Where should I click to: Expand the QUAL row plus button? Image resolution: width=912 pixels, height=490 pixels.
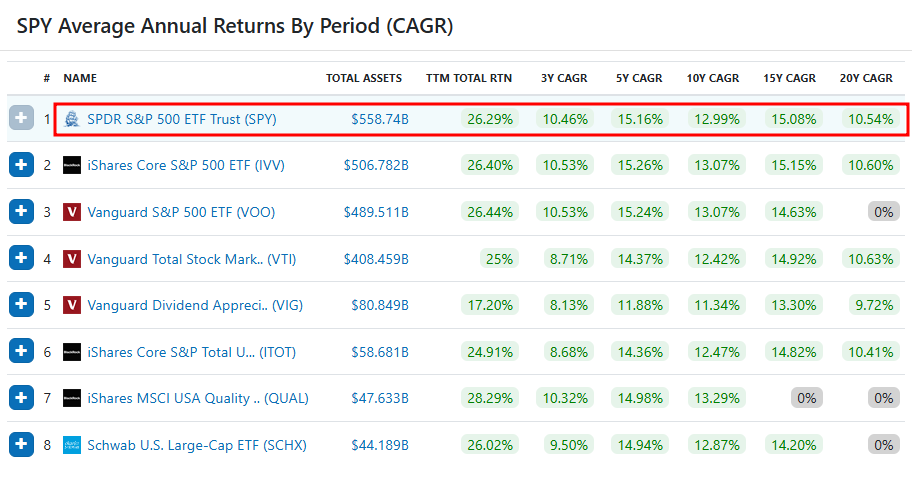pyautogui.click(x=21, y=398)
